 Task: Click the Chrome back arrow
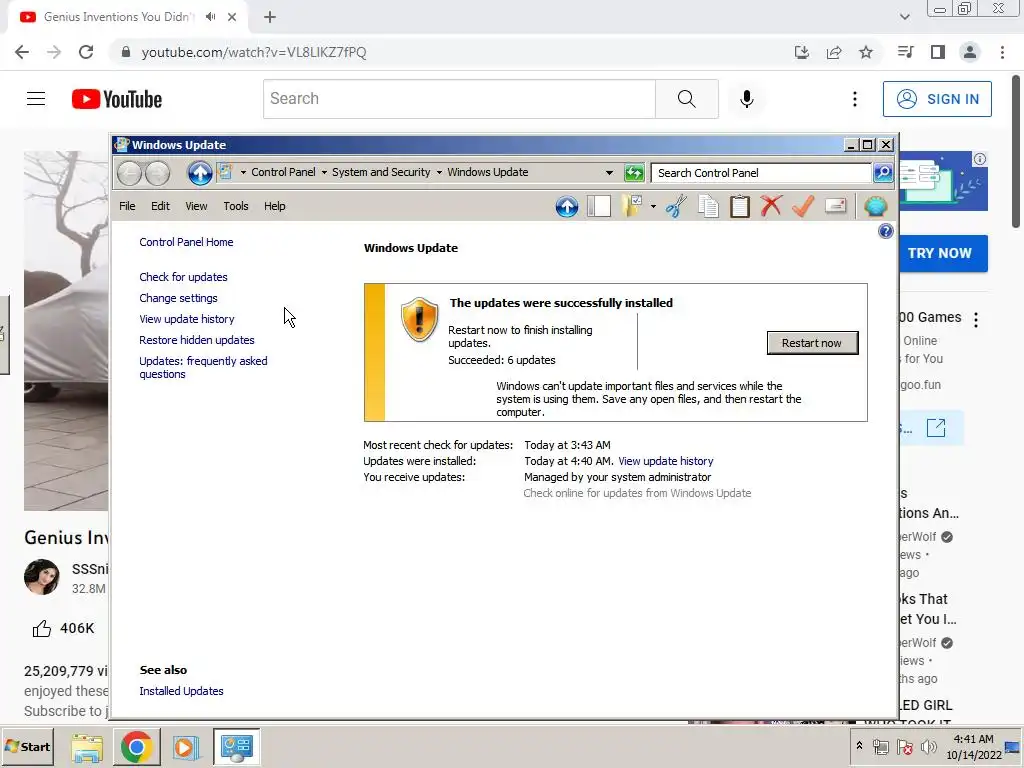point(22,52)
